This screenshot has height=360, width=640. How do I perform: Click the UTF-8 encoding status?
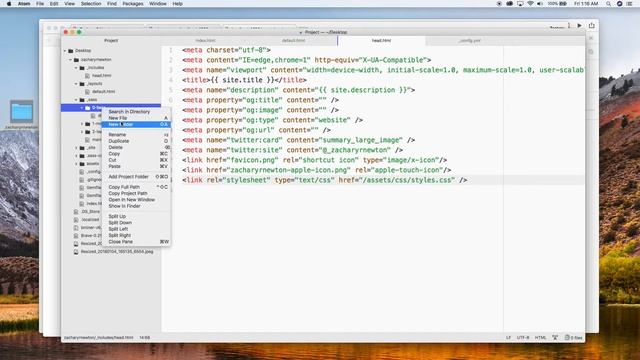(x=523, y=338)
